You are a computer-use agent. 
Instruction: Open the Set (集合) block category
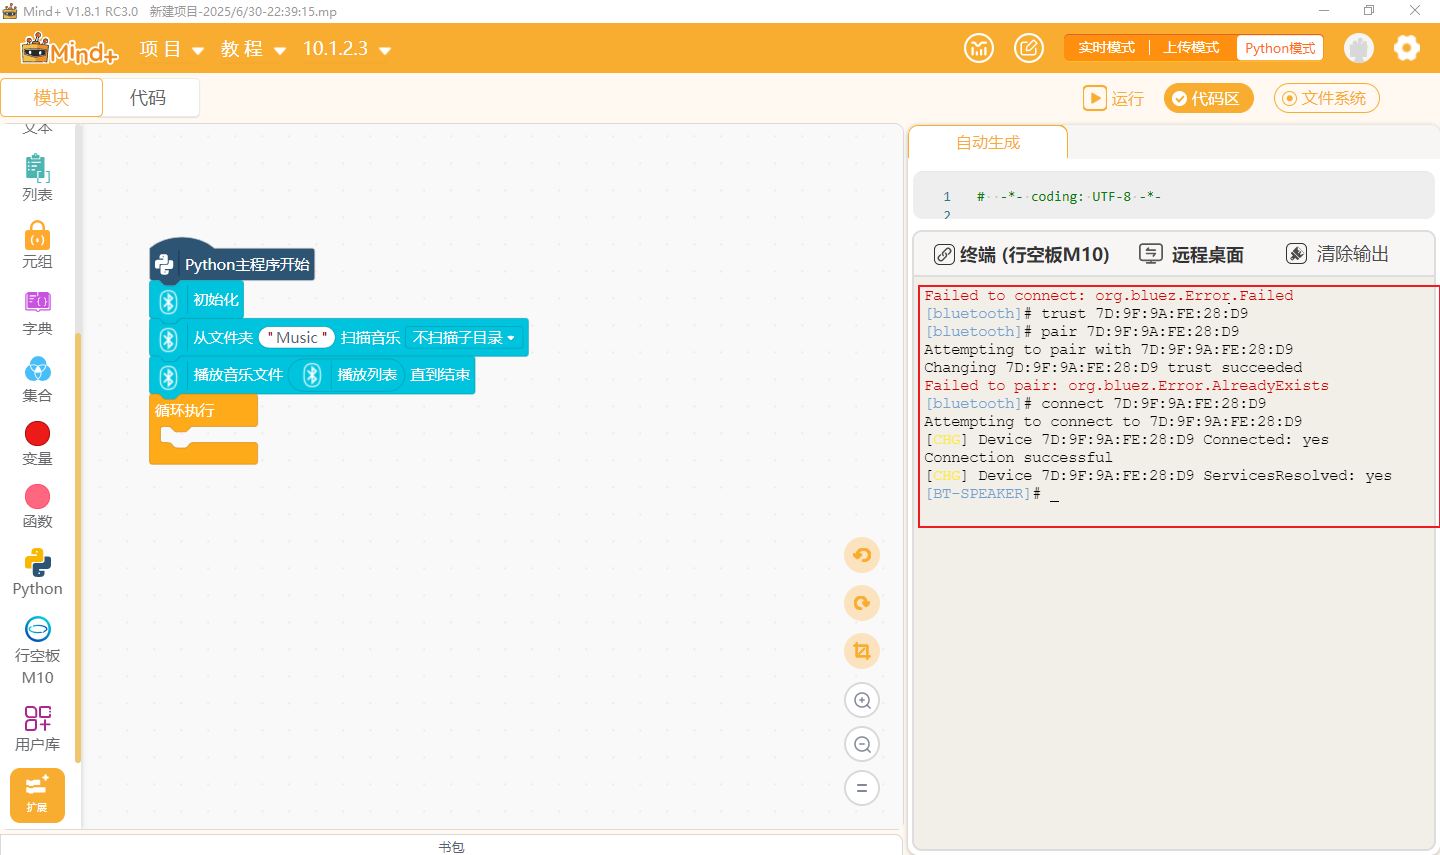pos(37,380)
